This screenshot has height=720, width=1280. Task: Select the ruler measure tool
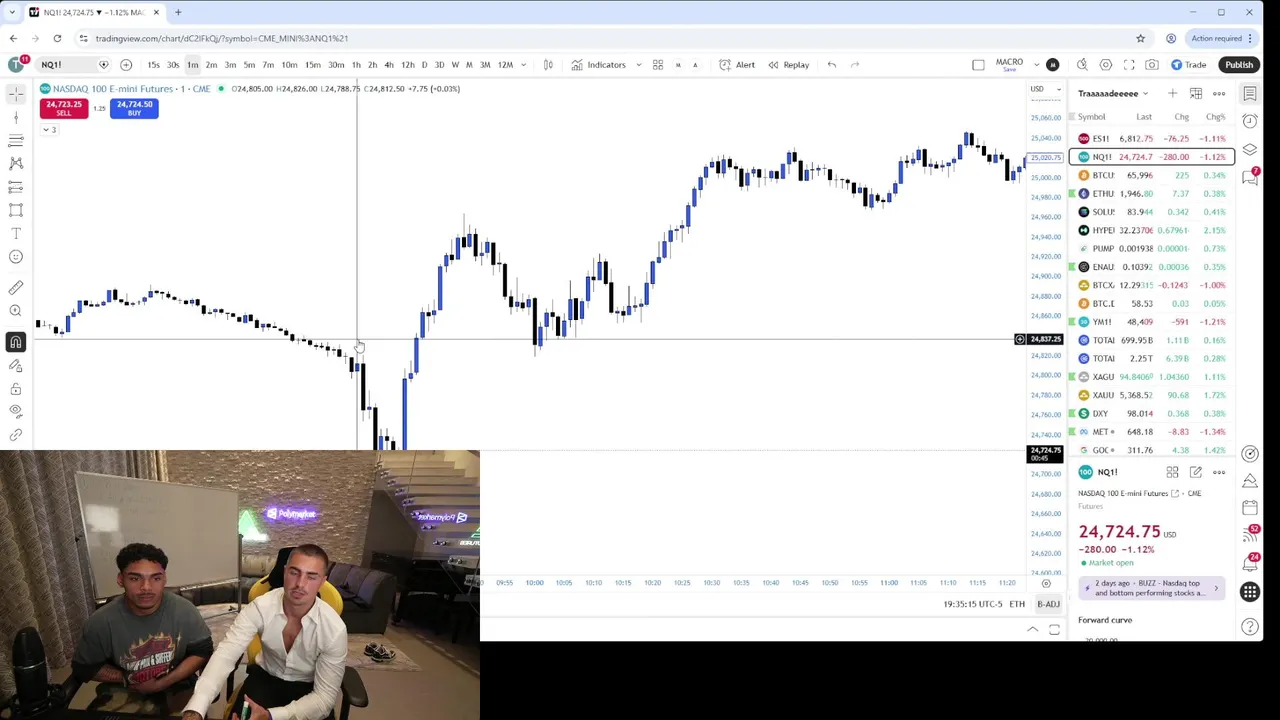click(16, 288)
